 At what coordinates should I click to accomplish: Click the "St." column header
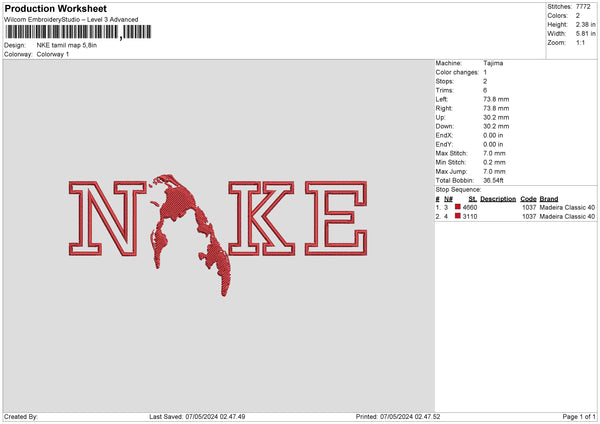pyautogui.click(x=473, y=199)
